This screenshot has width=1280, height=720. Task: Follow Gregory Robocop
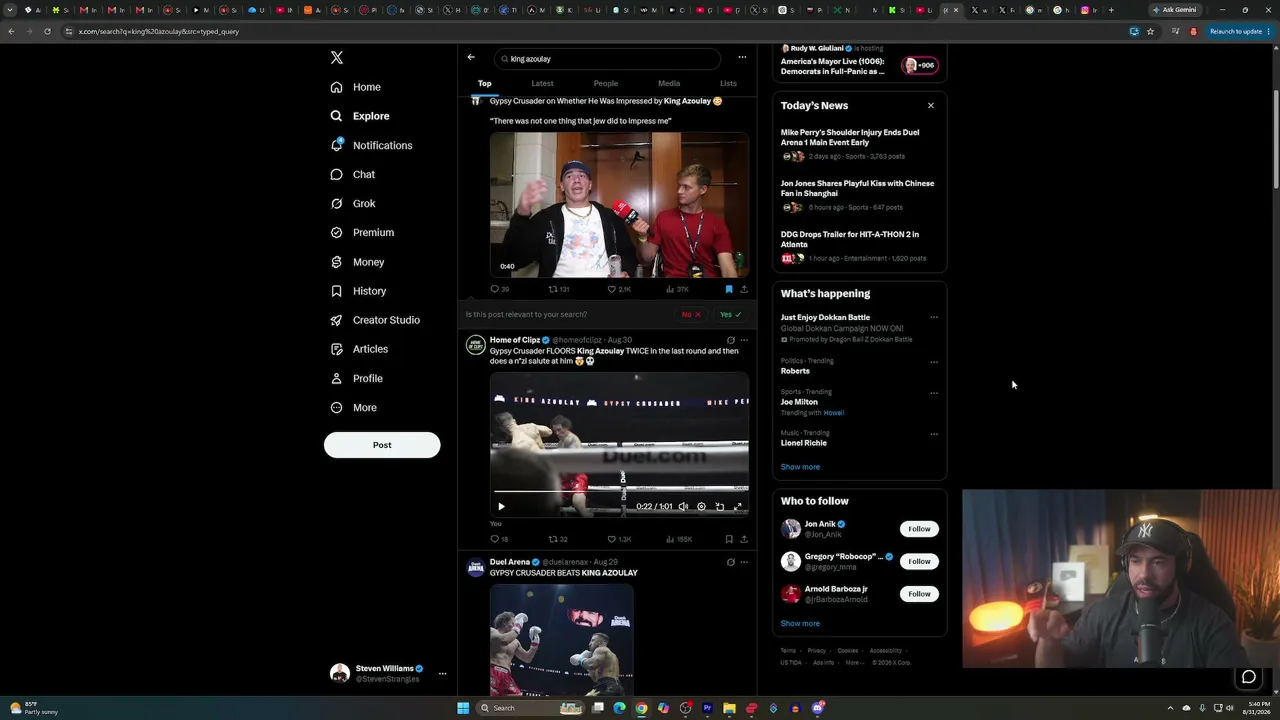(919, 562)
